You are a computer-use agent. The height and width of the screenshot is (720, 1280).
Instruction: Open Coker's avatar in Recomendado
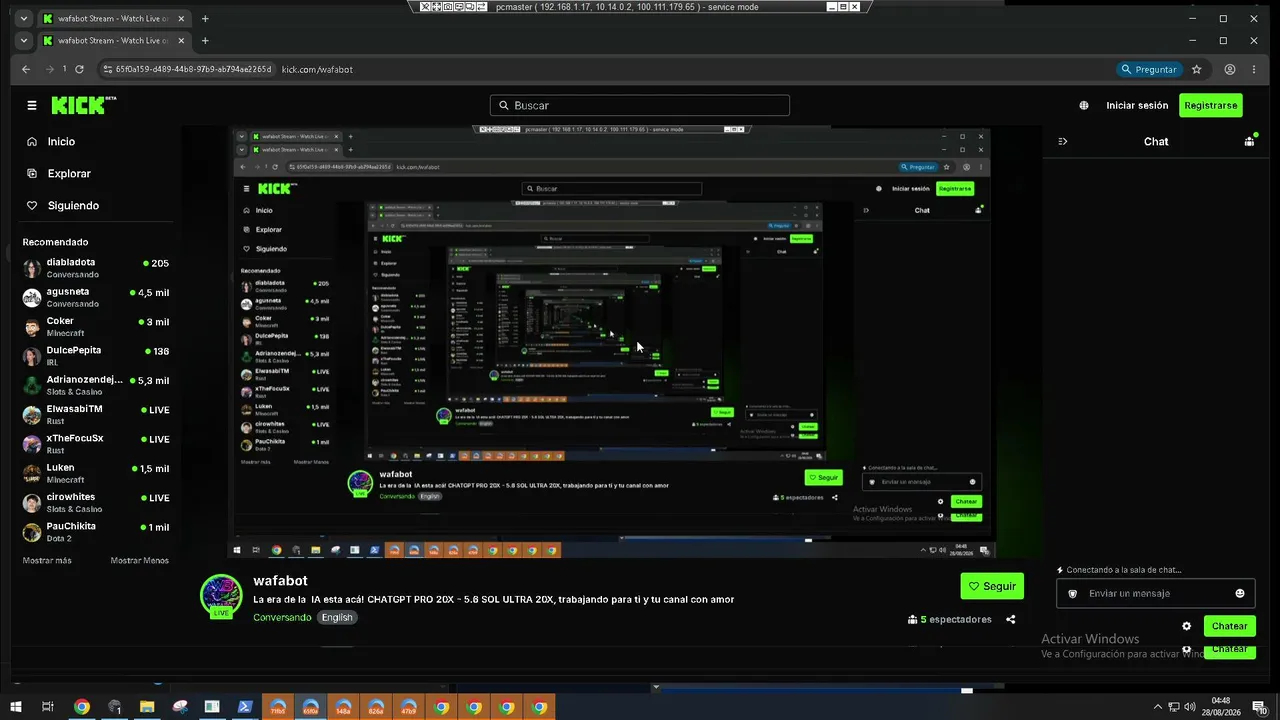click(32, 327)
